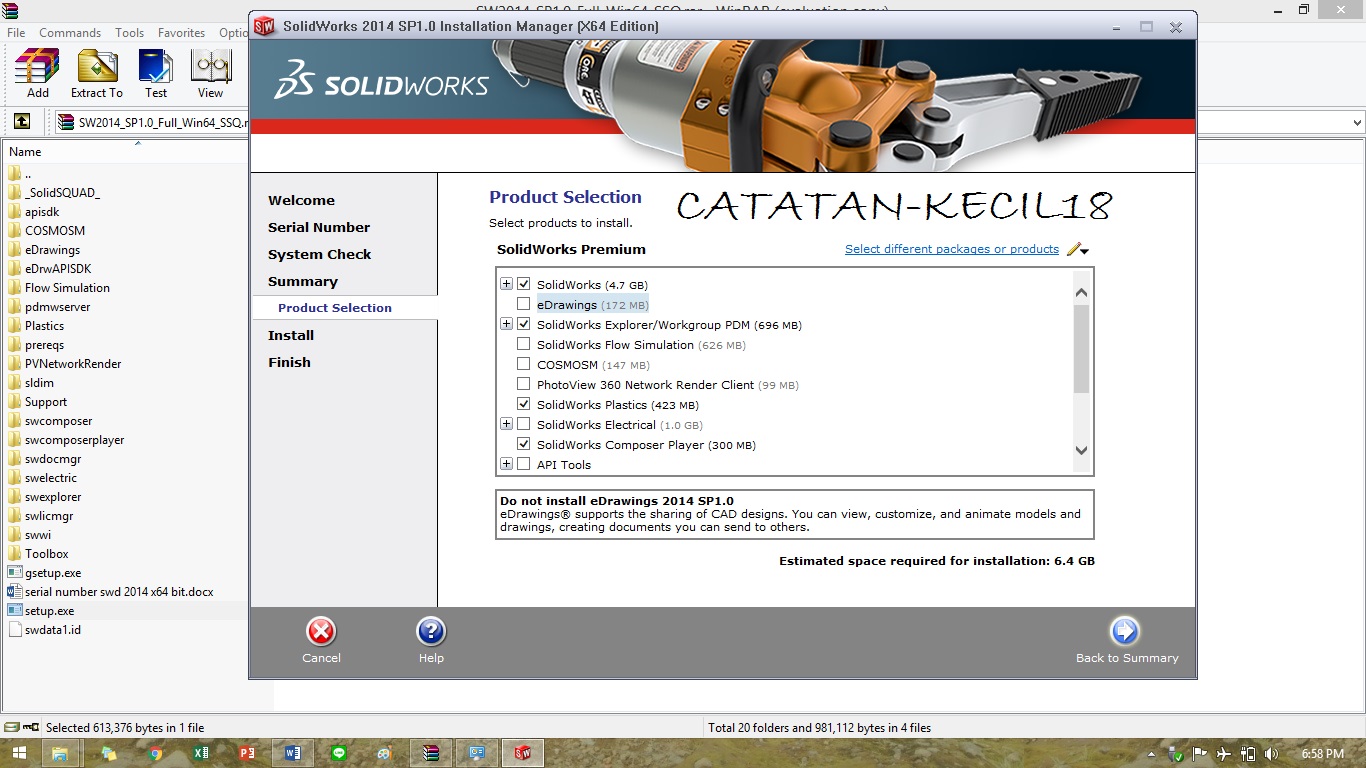Click the taskbar clock showing 6:58 PM
Viewport: 1366px width, 768px height.
click(x=1323, y=754)
